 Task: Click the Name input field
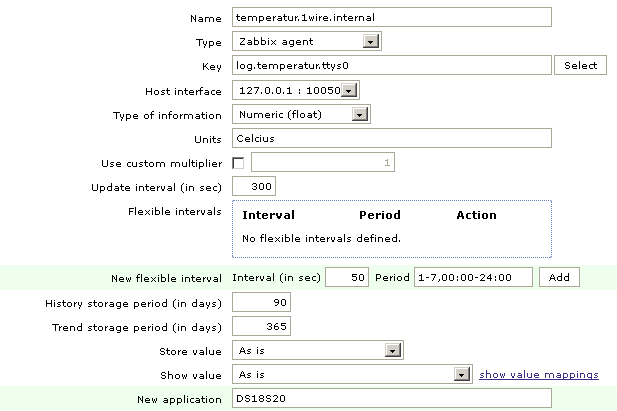pyautogui.click(x=391, y=17)
